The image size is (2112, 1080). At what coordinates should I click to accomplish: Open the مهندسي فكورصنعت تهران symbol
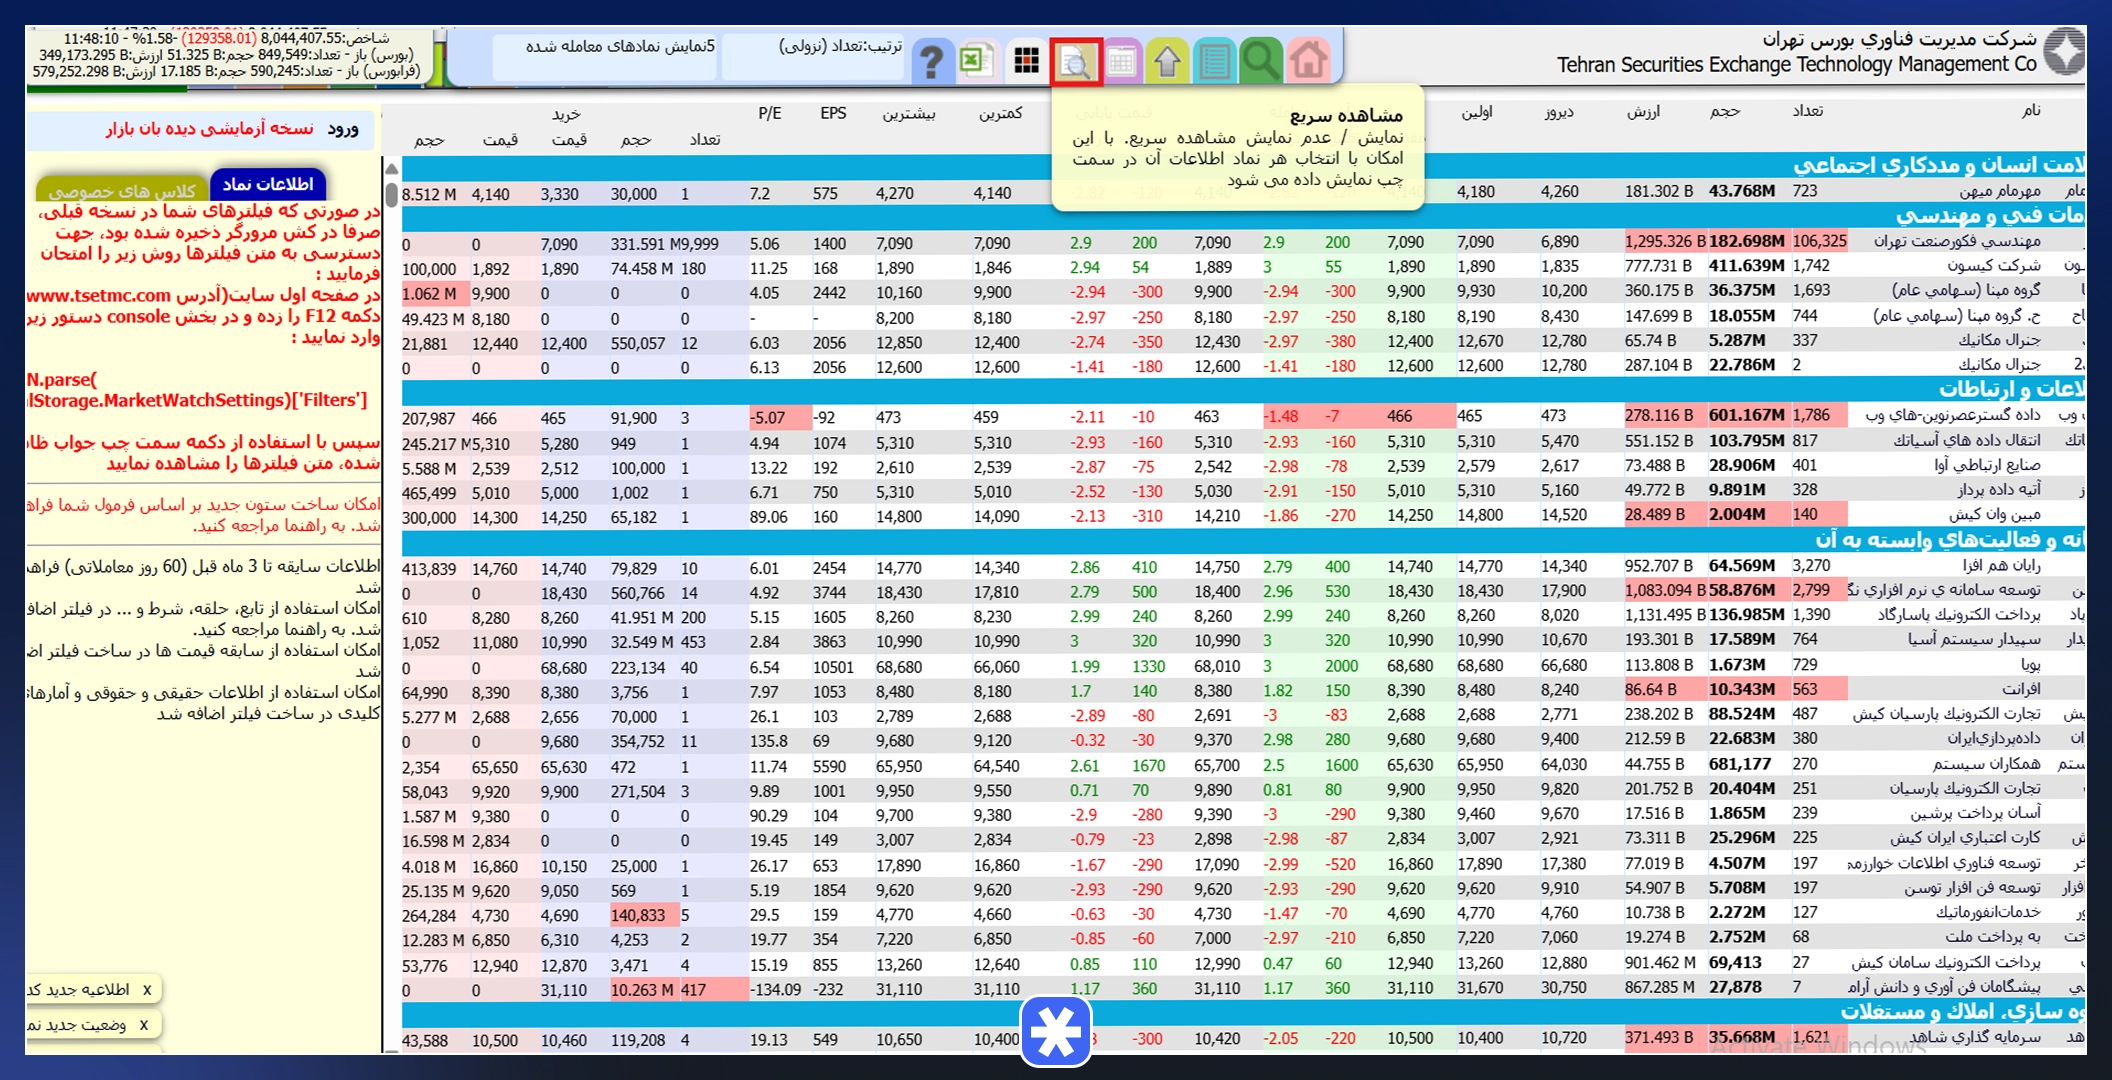pyautogui.click(x=1957, y=241)
